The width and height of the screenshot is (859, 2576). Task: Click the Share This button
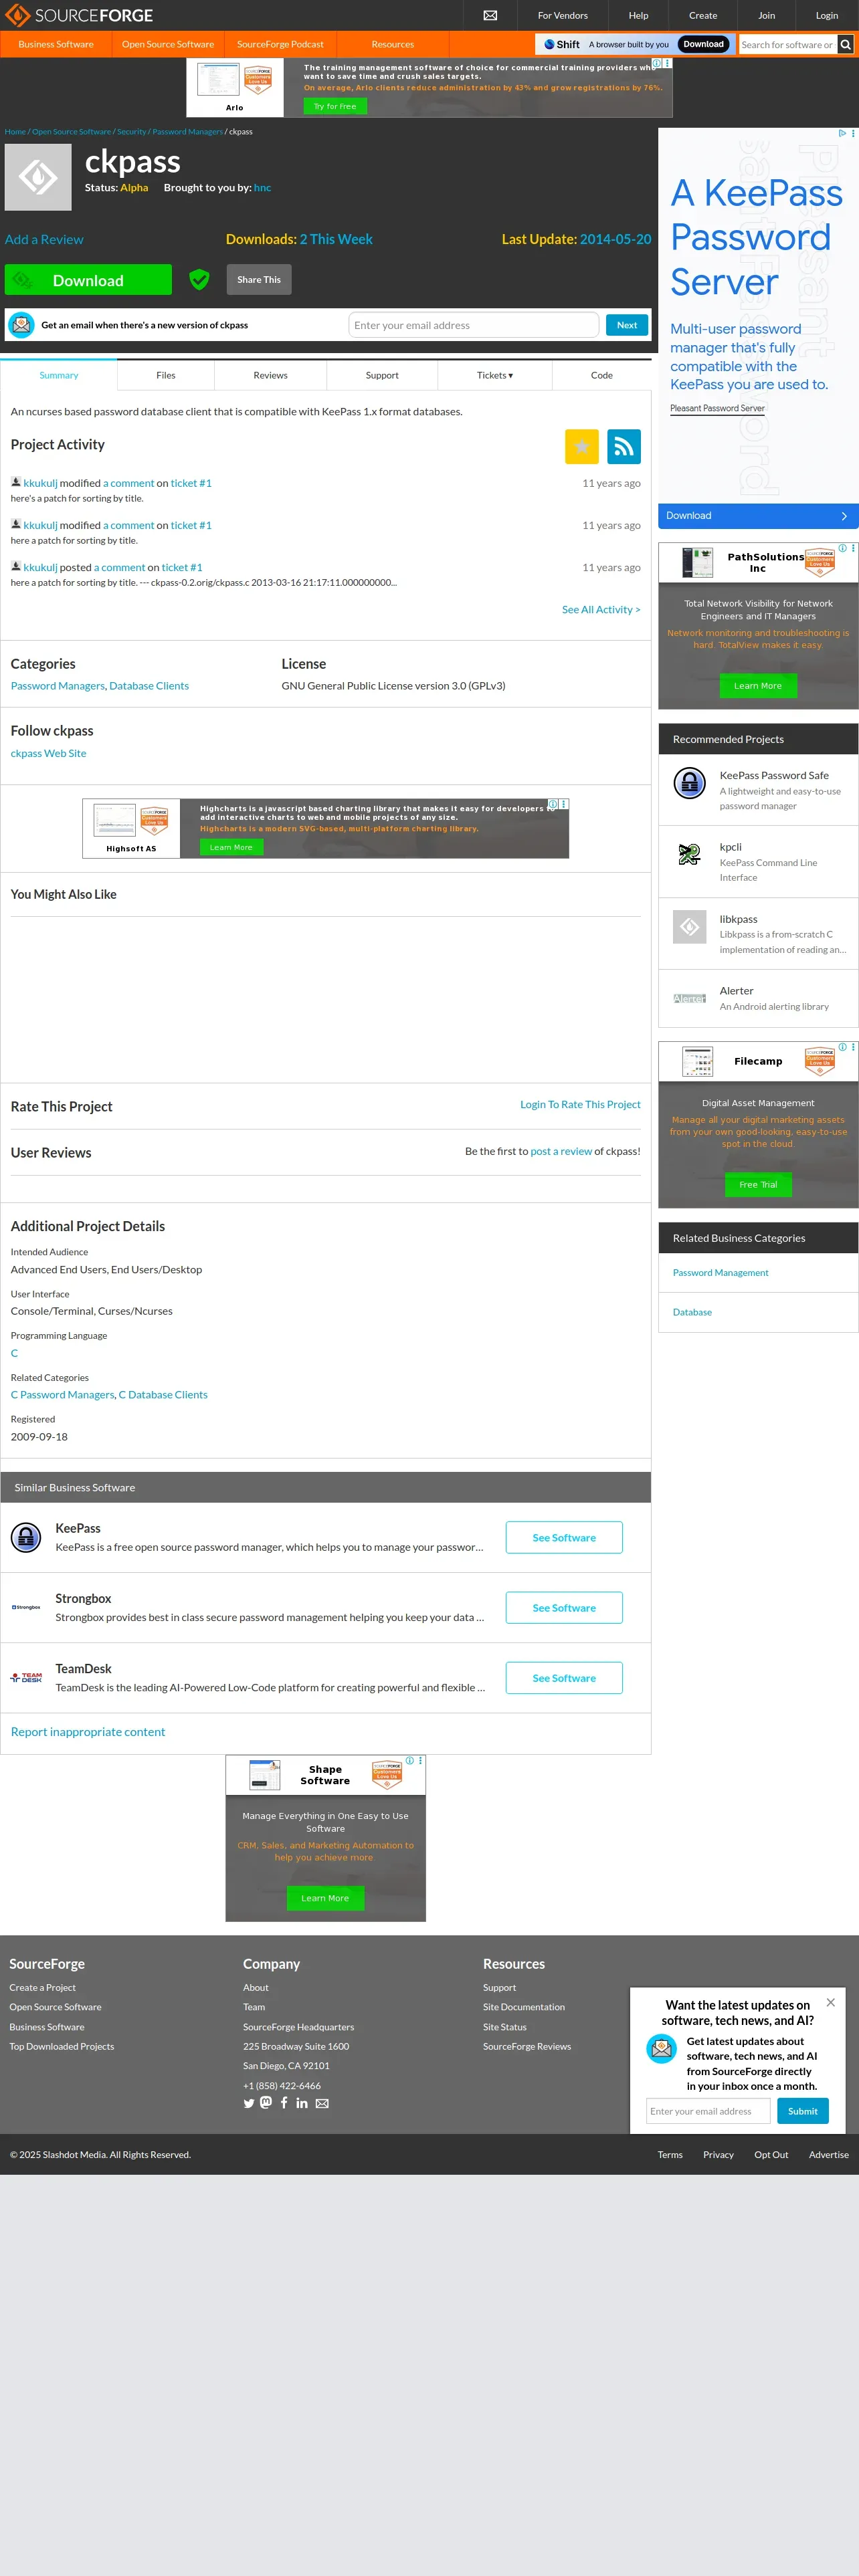pos(259,279)
